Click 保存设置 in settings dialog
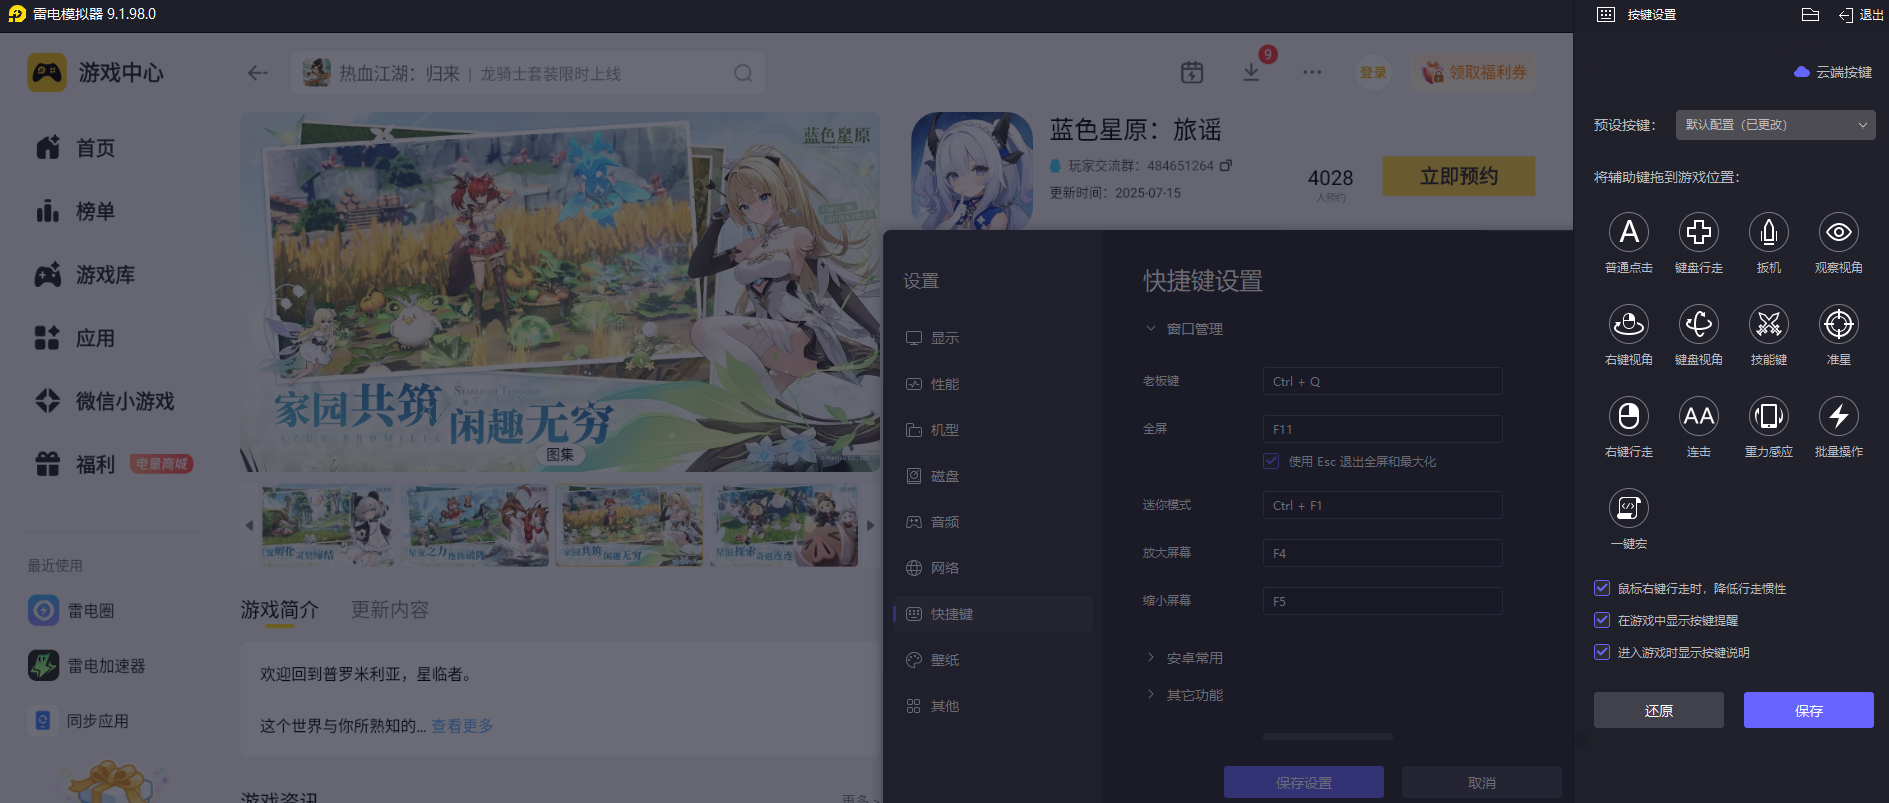Image resolution: width=1889 pixels, height=803 pixels. pos(1304,782)
